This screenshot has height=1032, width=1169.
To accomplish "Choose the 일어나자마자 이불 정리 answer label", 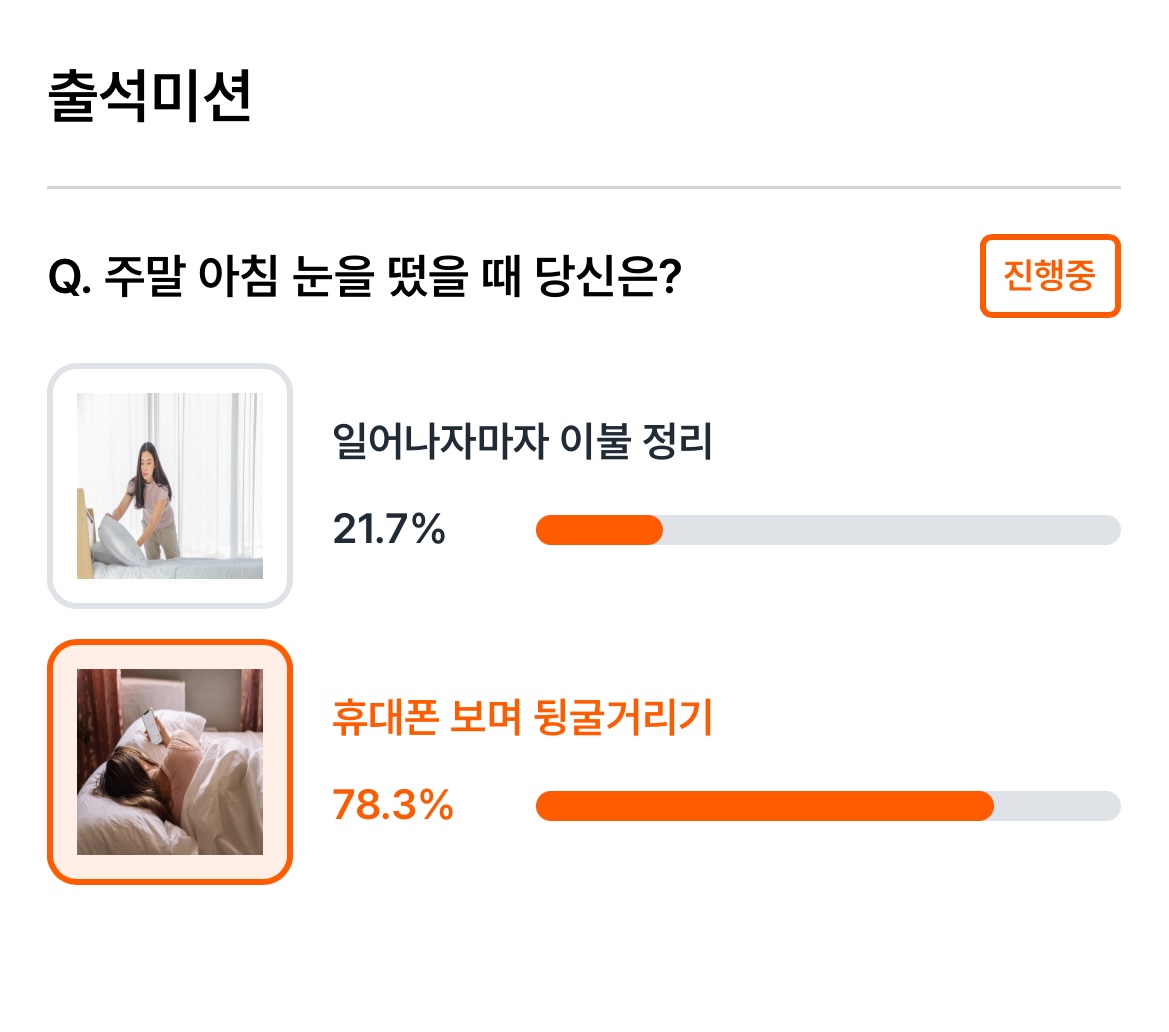I will point(522,440).
